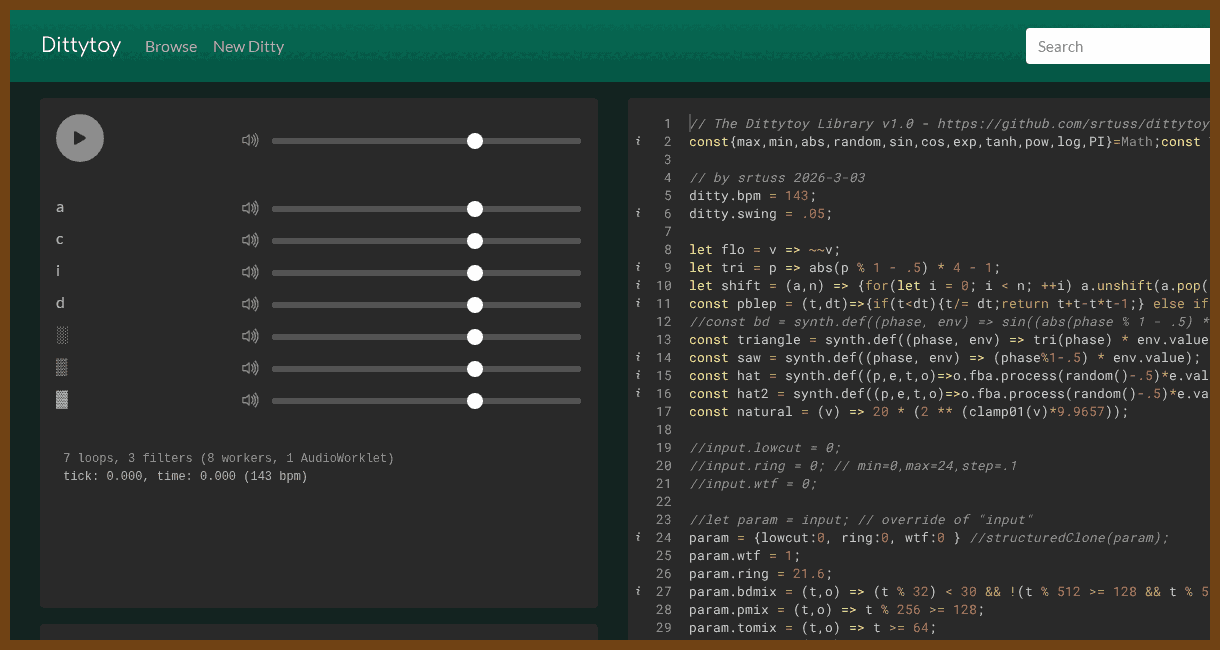Mute the light-shaded loop speaker icon
This screenshot has width=1220, height=650.
coord(250,336)
